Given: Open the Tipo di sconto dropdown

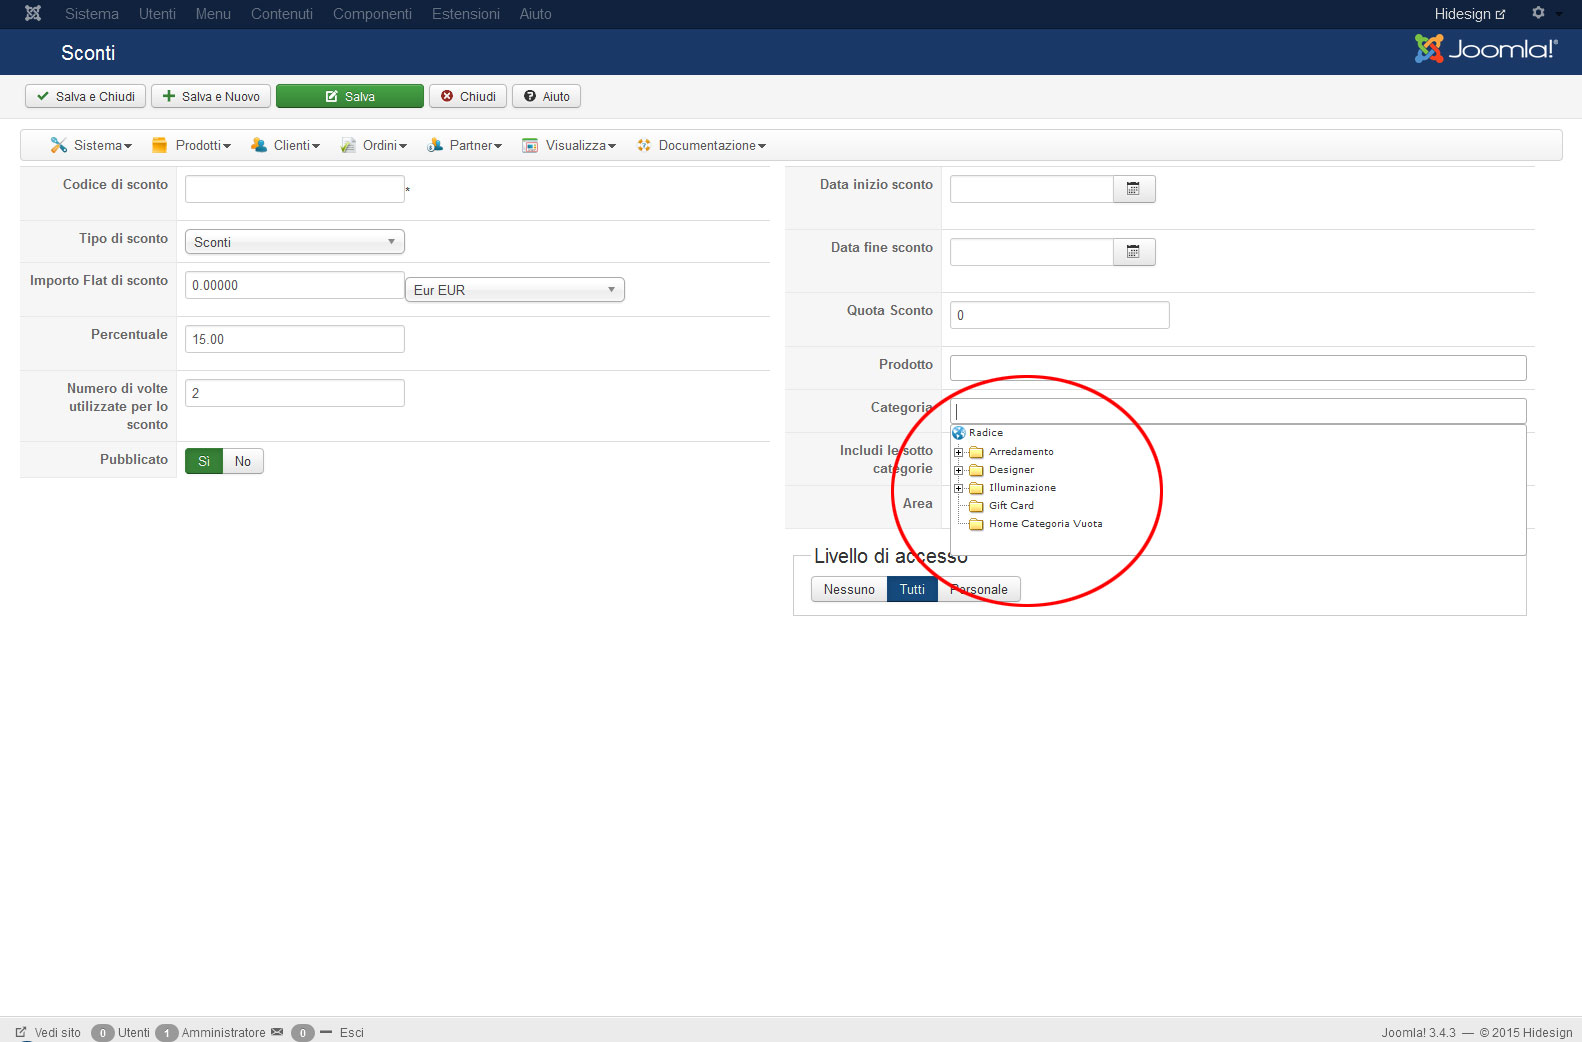Looking at the screenshot, I should point(295,242).
